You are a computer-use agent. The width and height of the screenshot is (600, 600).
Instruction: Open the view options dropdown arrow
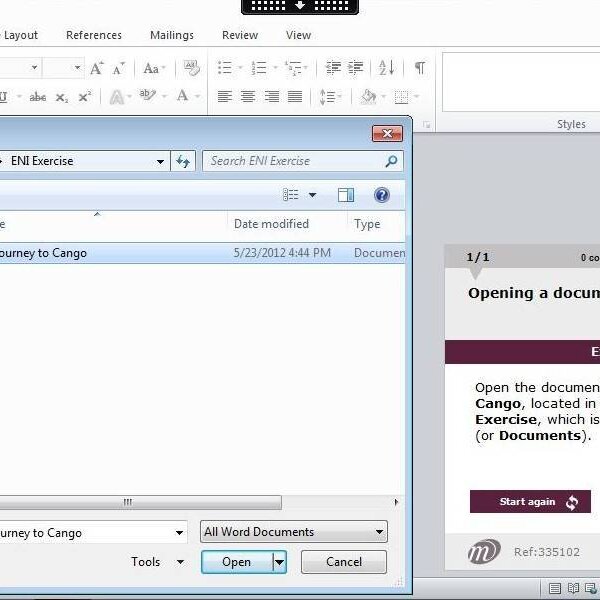pos(313,195)
